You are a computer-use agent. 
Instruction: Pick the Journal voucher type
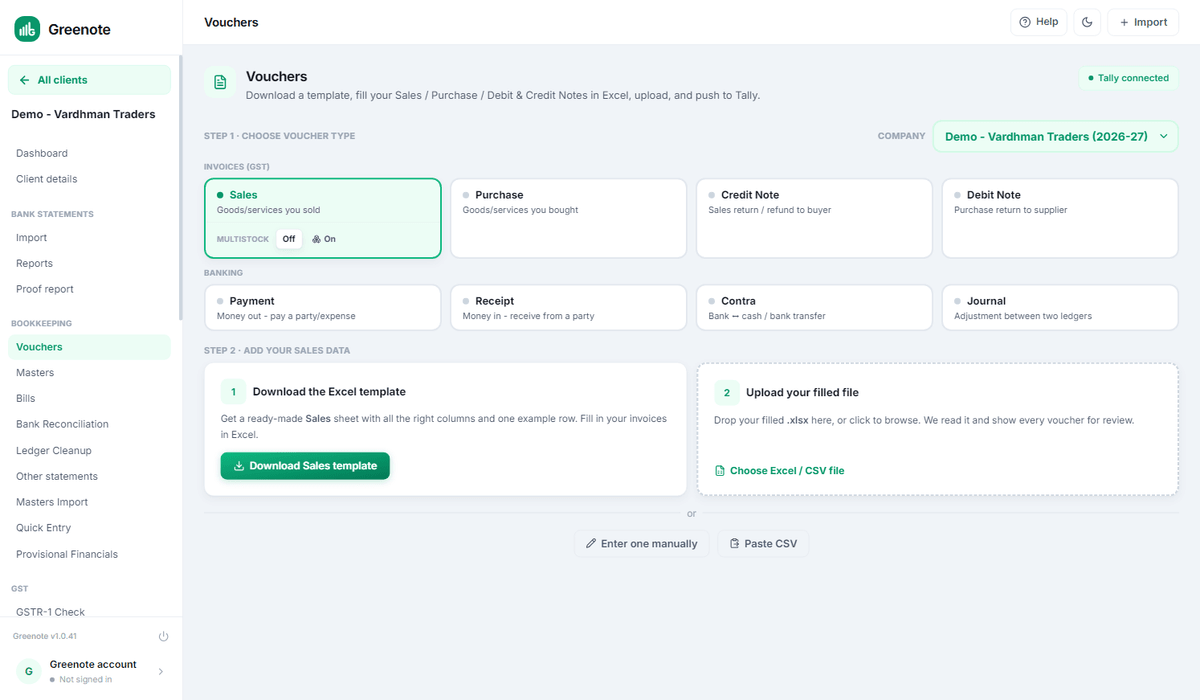[1060, 307]
